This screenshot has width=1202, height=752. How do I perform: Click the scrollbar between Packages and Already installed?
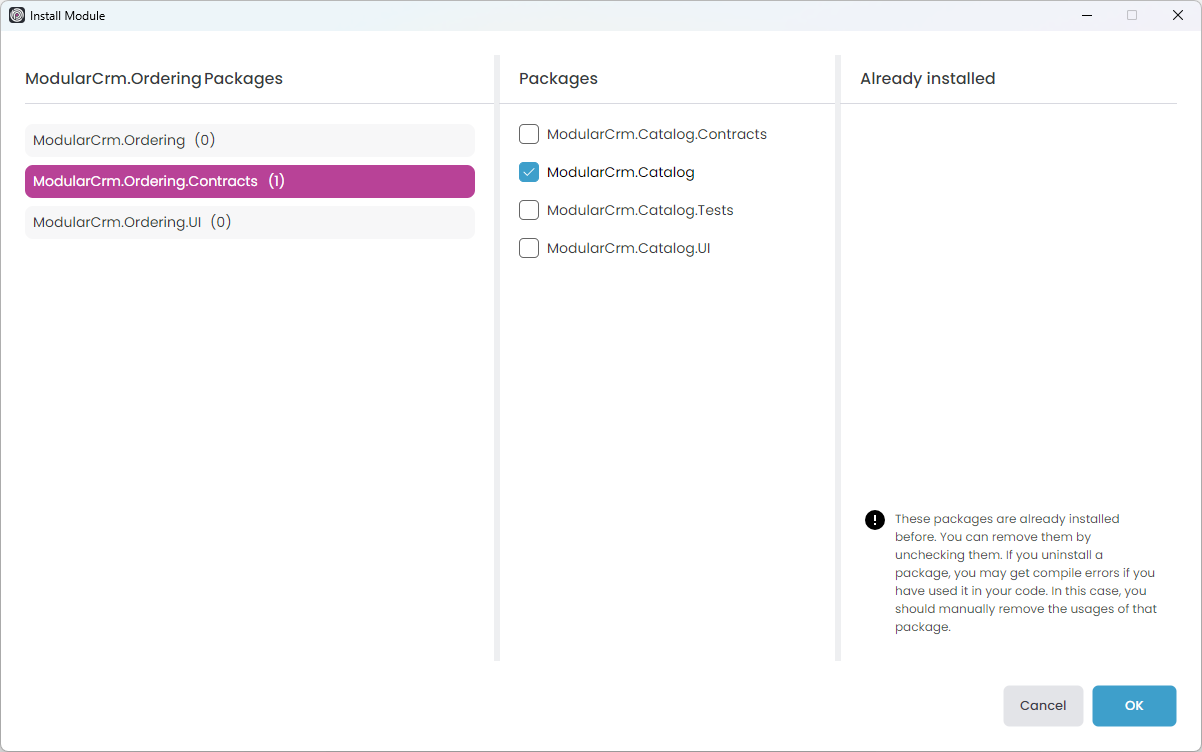click(837, 380)
